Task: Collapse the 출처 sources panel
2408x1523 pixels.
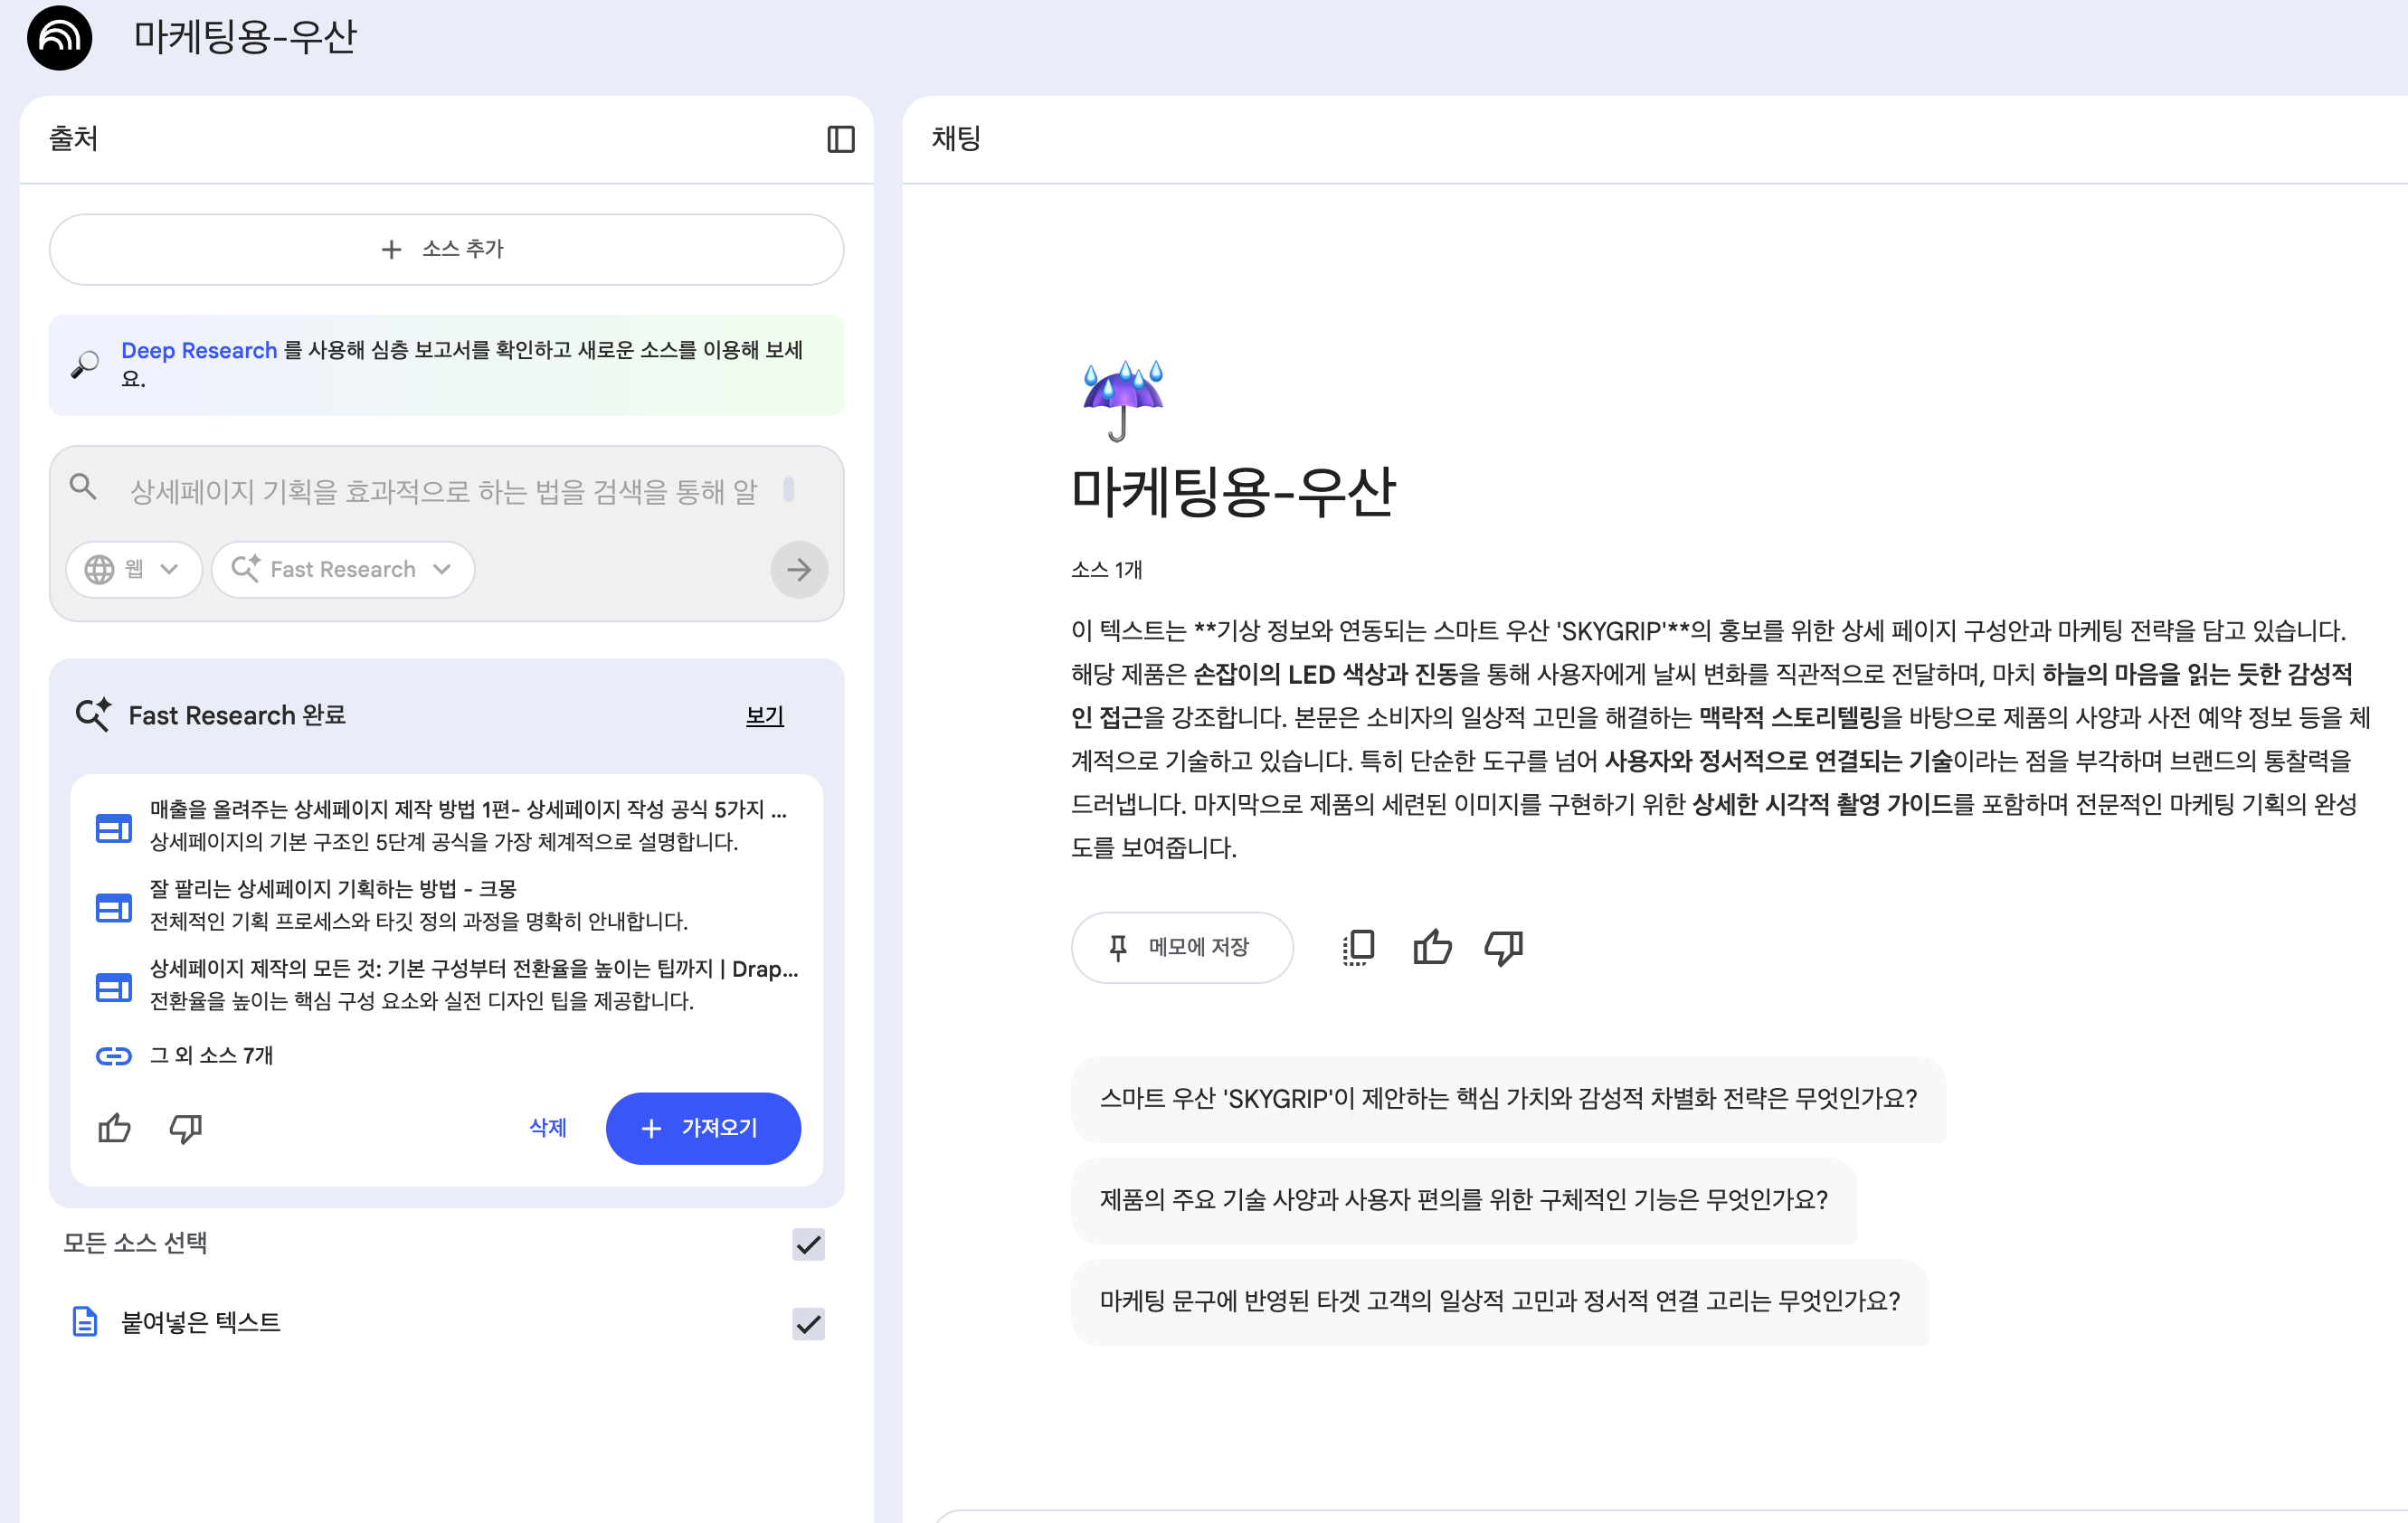Action: 840,139
